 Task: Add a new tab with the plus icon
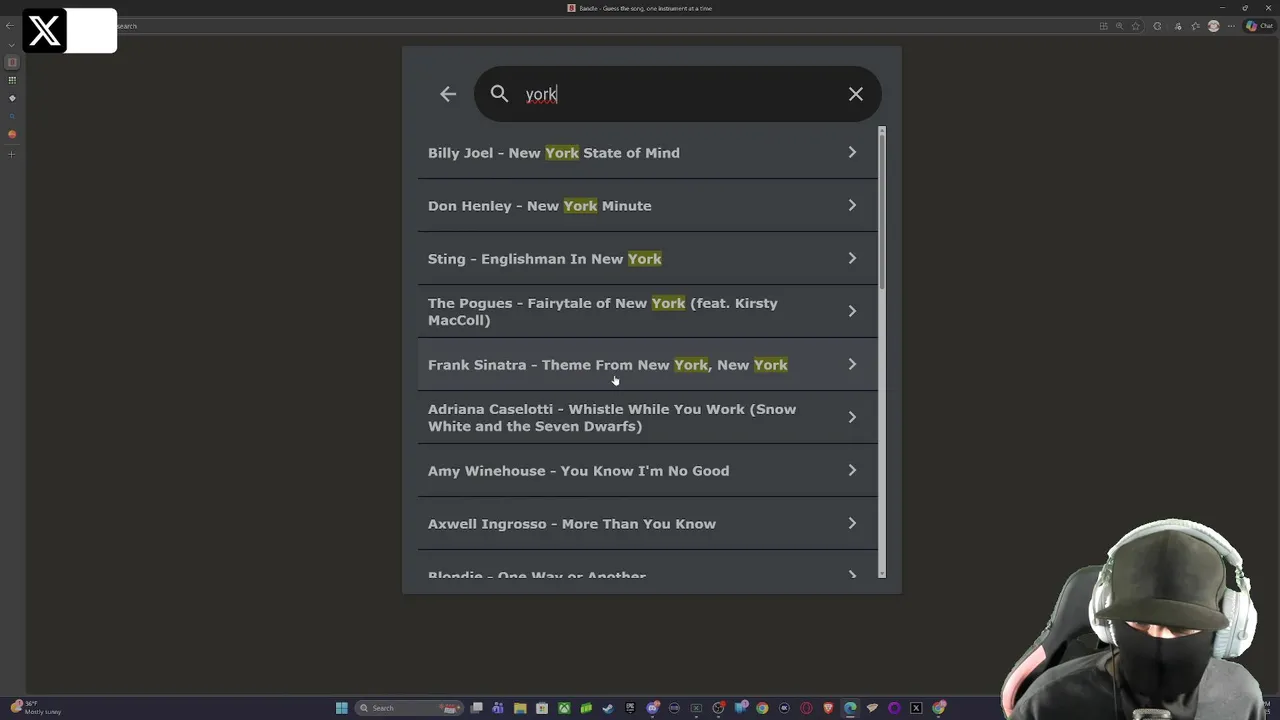tap(12, 154)
